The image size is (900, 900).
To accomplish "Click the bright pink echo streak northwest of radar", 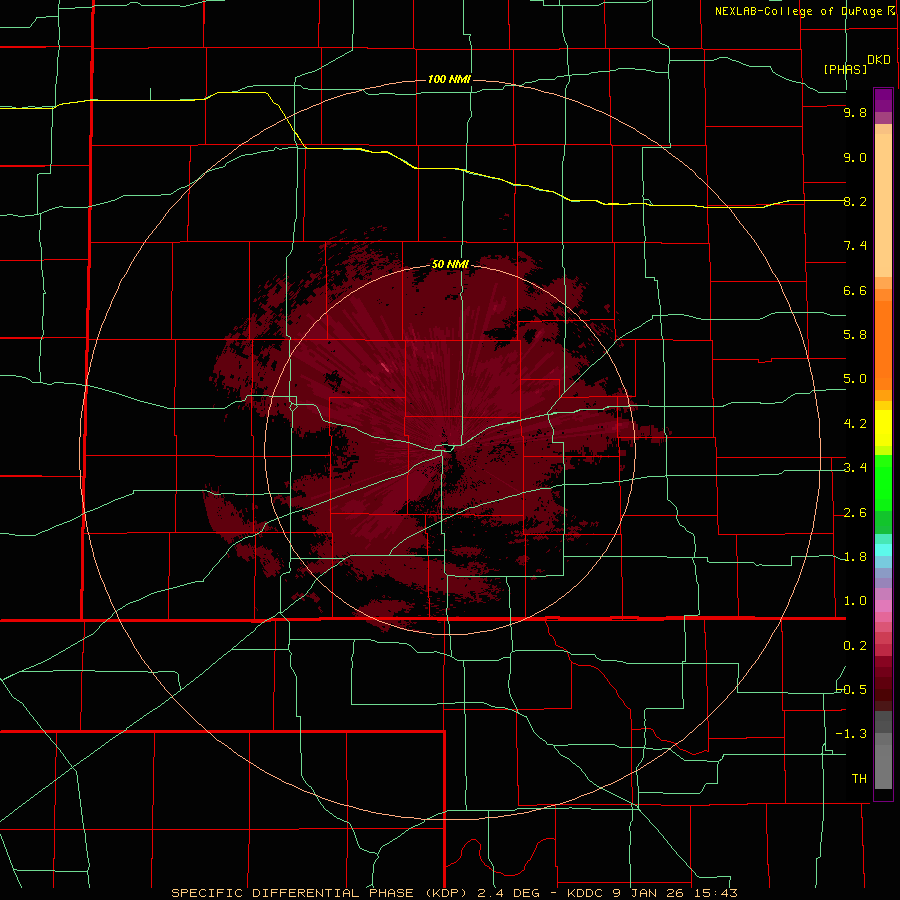I will click(x=384, y=366).
